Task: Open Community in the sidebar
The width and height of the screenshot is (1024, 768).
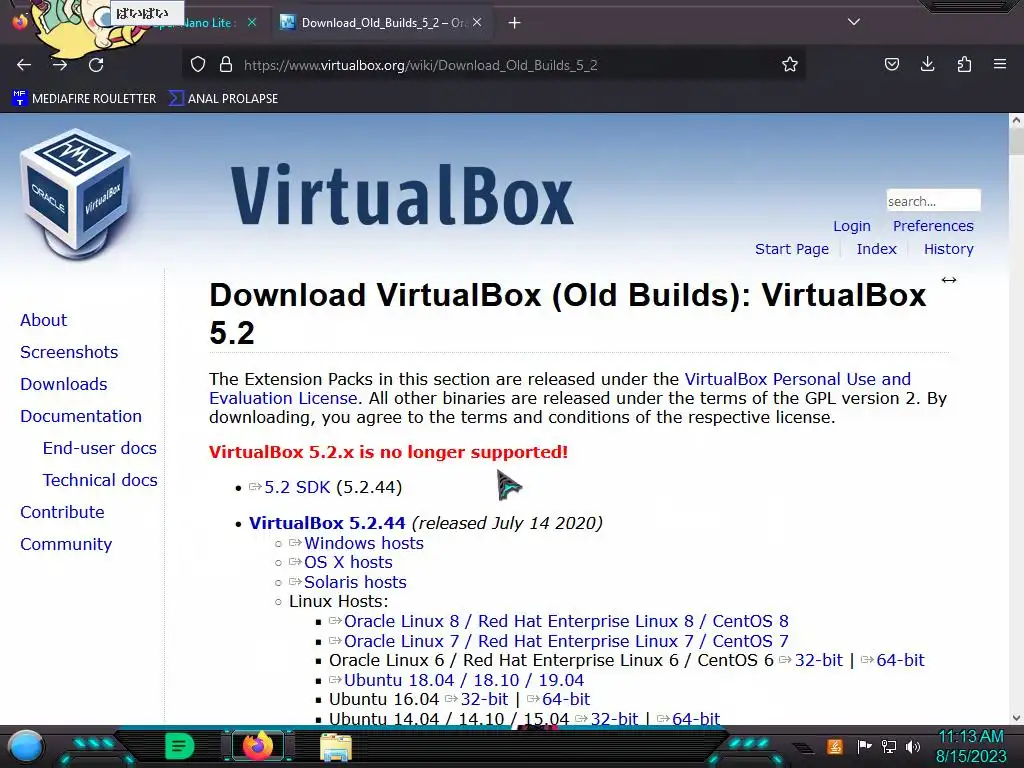Action: click(66, 545)
